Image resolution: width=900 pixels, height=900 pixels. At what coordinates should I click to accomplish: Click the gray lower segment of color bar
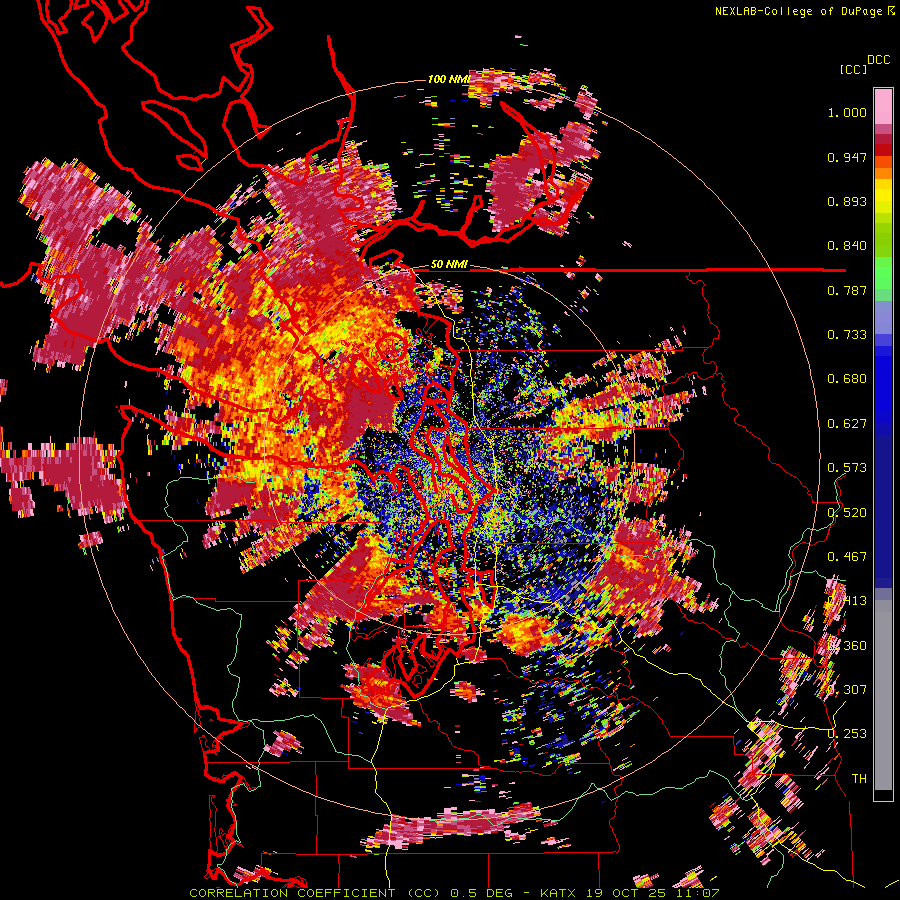tap(883, 695)
